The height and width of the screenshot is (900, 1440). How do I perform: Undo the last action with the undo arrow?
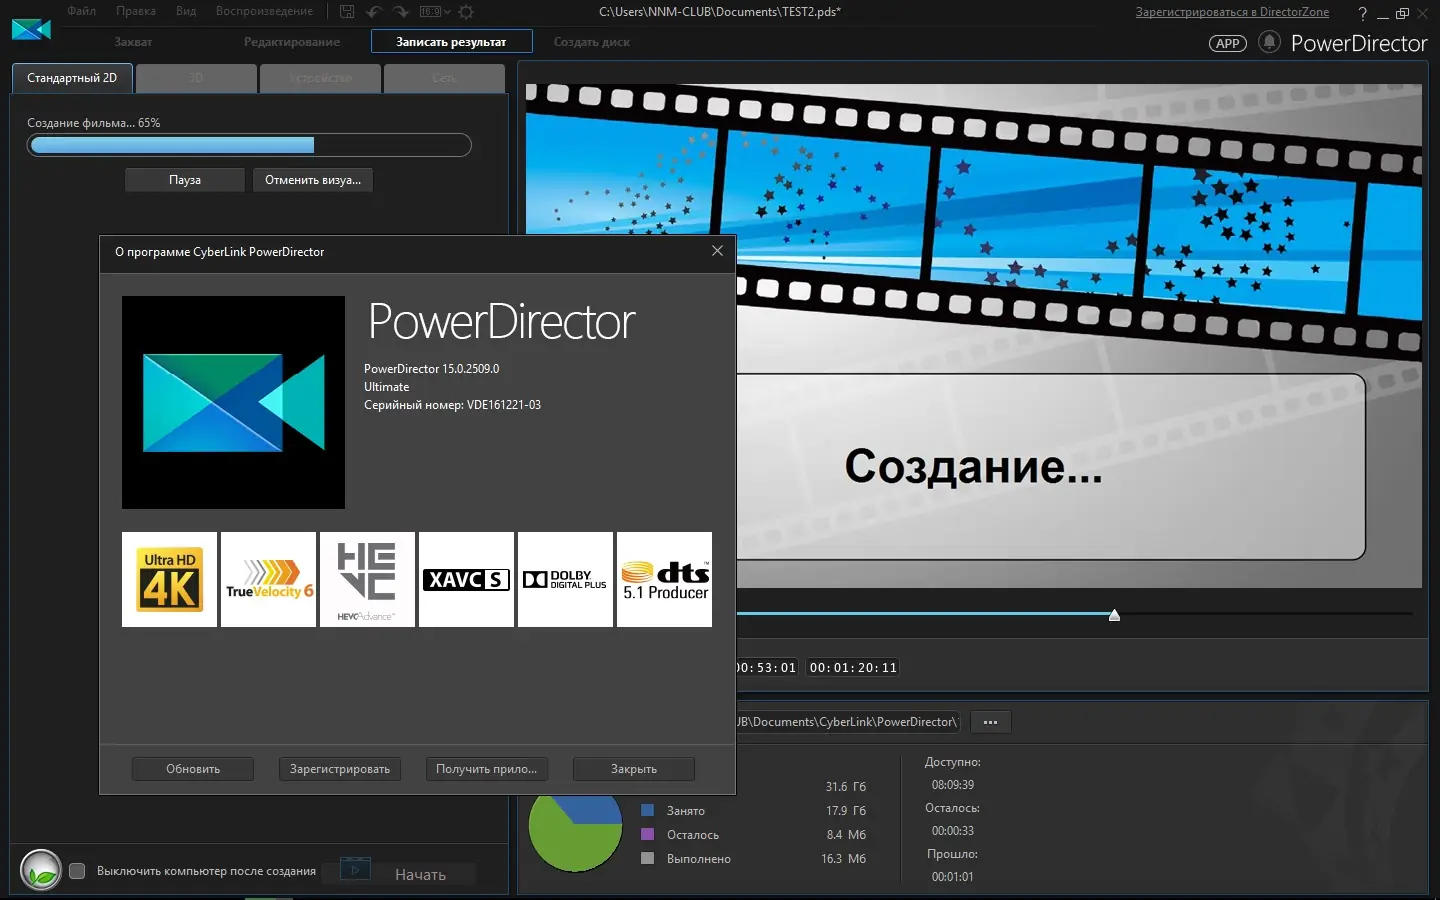374,12
